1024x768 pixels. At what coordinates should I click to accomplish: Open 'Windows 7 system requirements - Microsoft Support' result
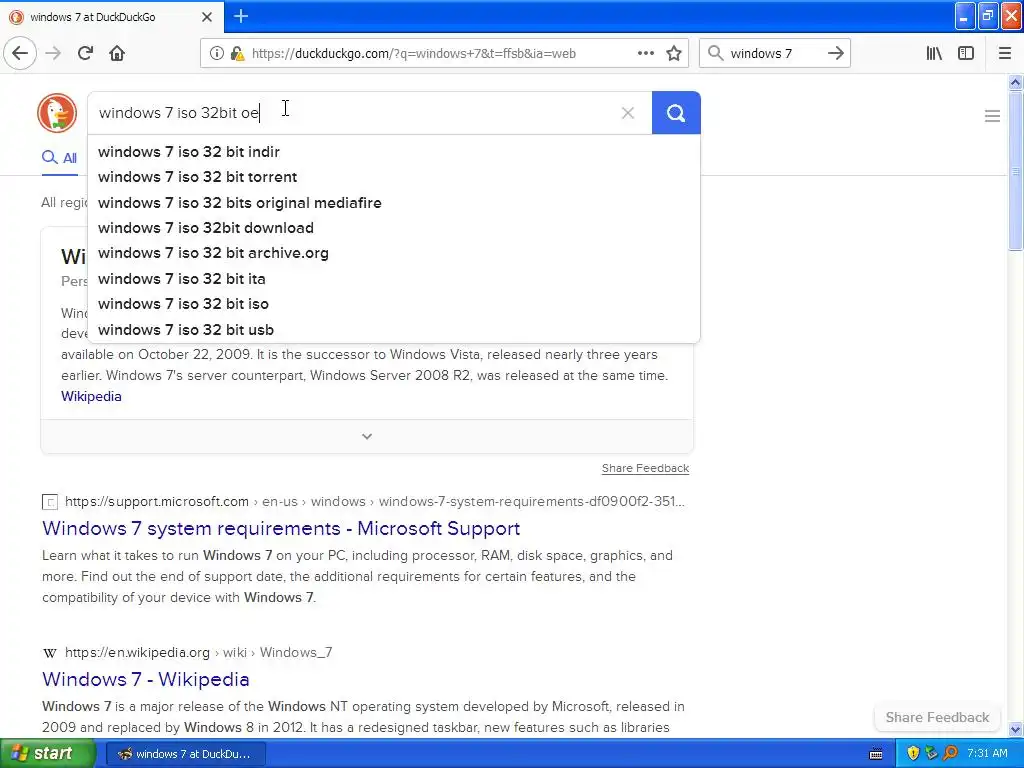(x=281, y=528)
